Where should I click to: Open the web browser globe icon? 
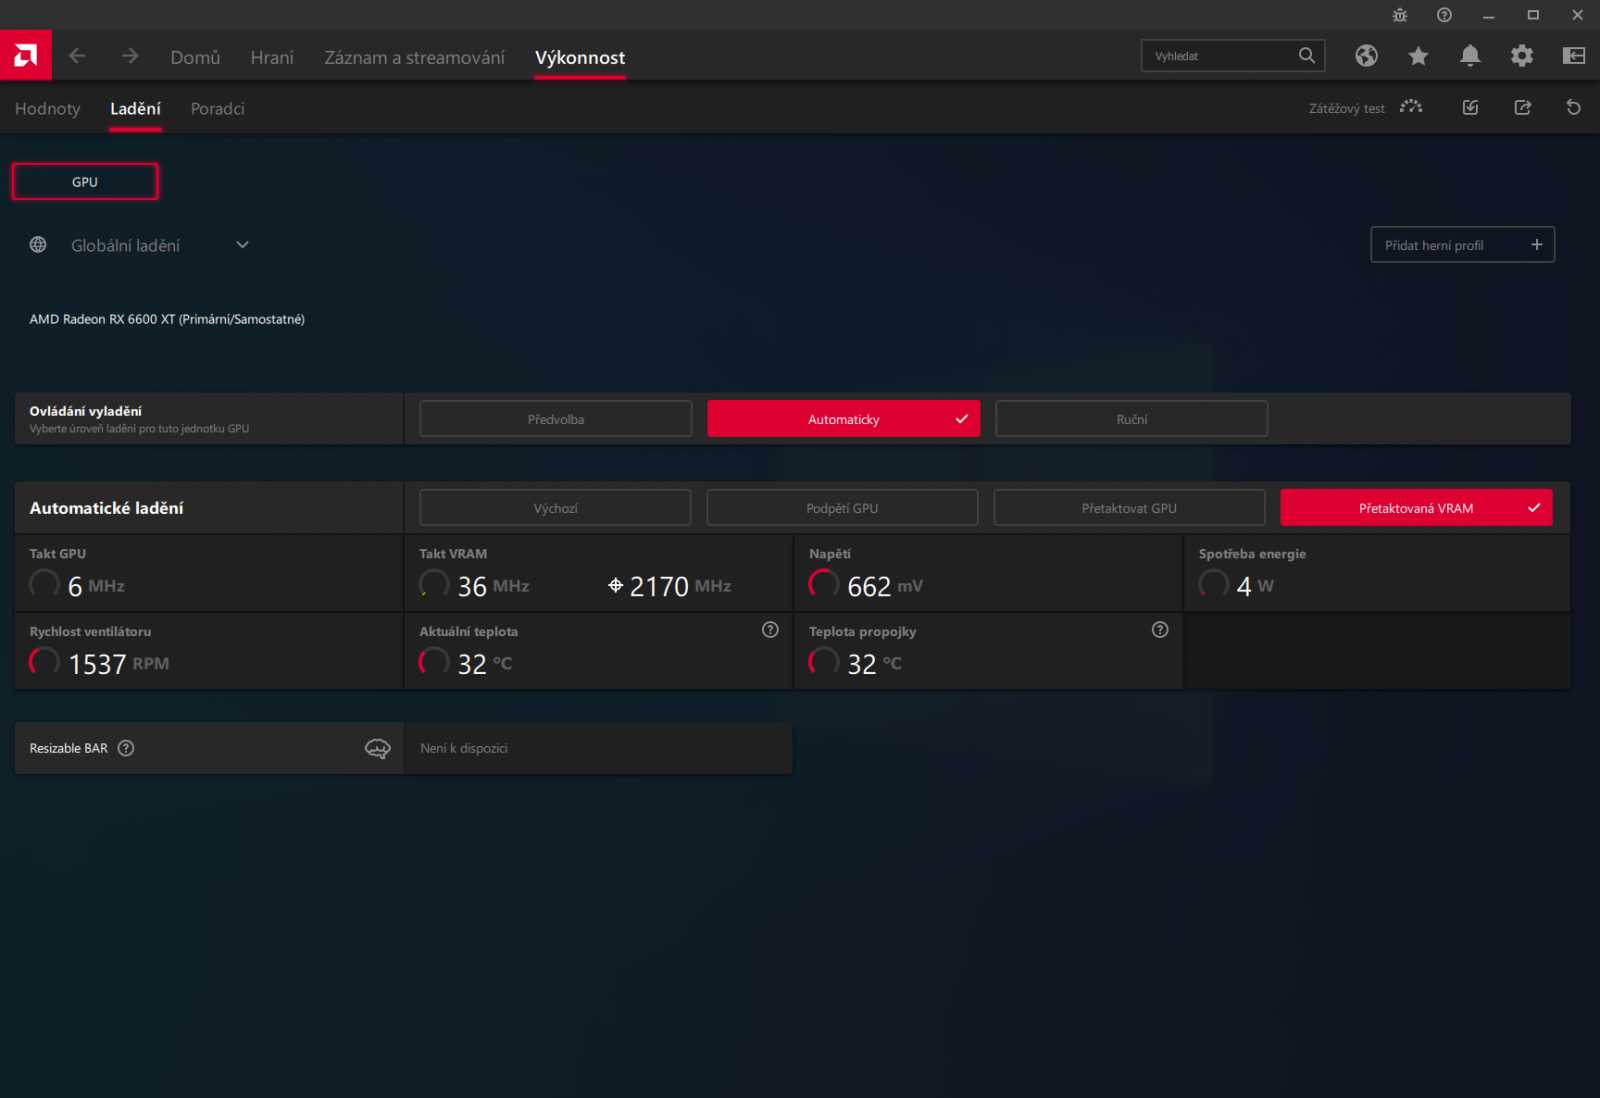(1366, 56)
